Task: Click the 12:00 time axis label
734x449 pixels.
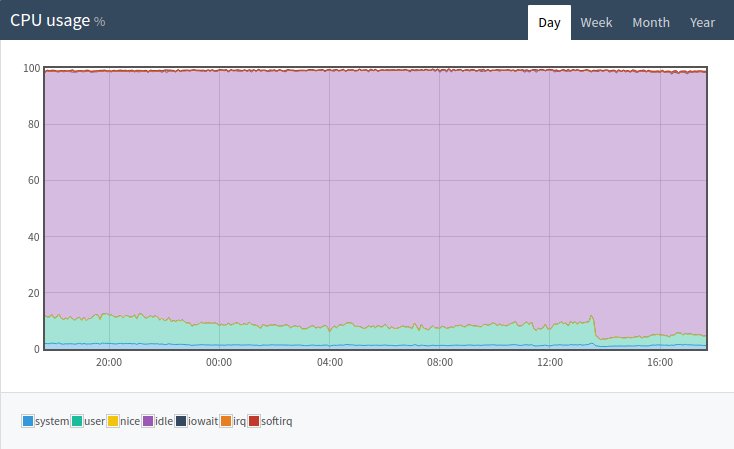Action: pyautogui.click(x=550, y=362)
